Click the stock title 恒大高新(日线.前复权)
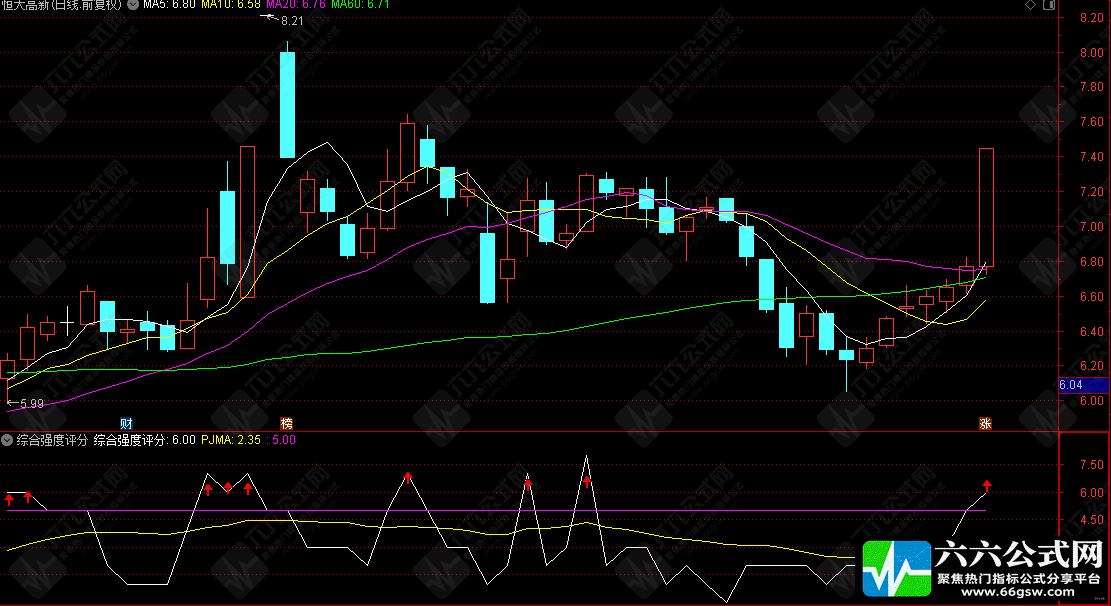The width and height of the screenshot is (1111, 606). tap(62, 4)
